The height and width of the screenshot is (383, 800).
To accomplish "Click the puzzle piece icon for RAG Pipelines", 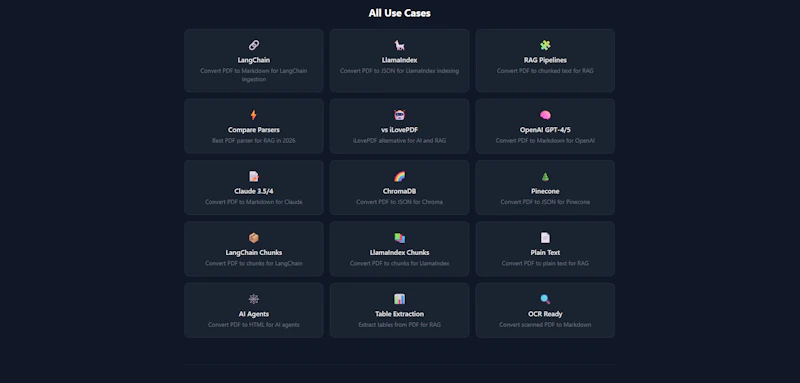I will pyautogui.click(x=545, y=45).
